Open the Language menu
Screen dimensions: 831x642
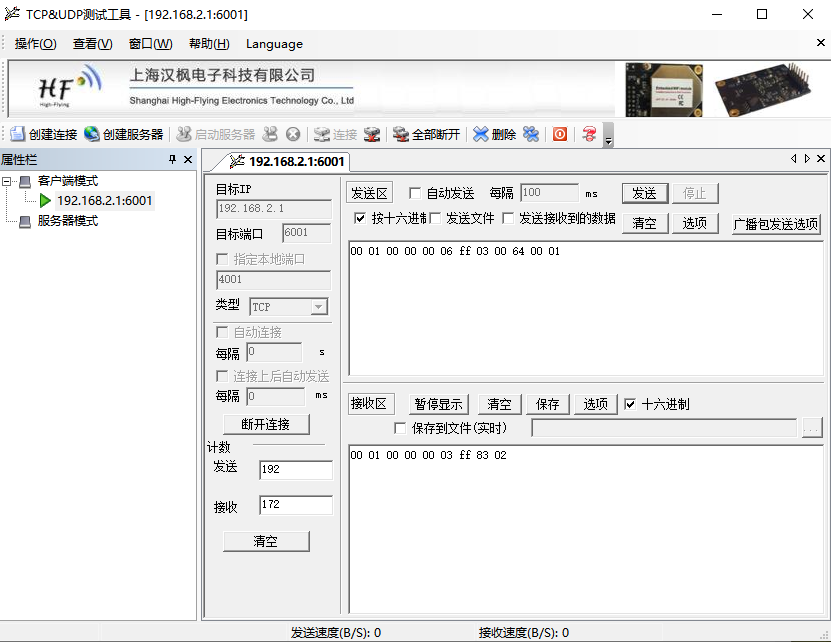pos(274,44)
